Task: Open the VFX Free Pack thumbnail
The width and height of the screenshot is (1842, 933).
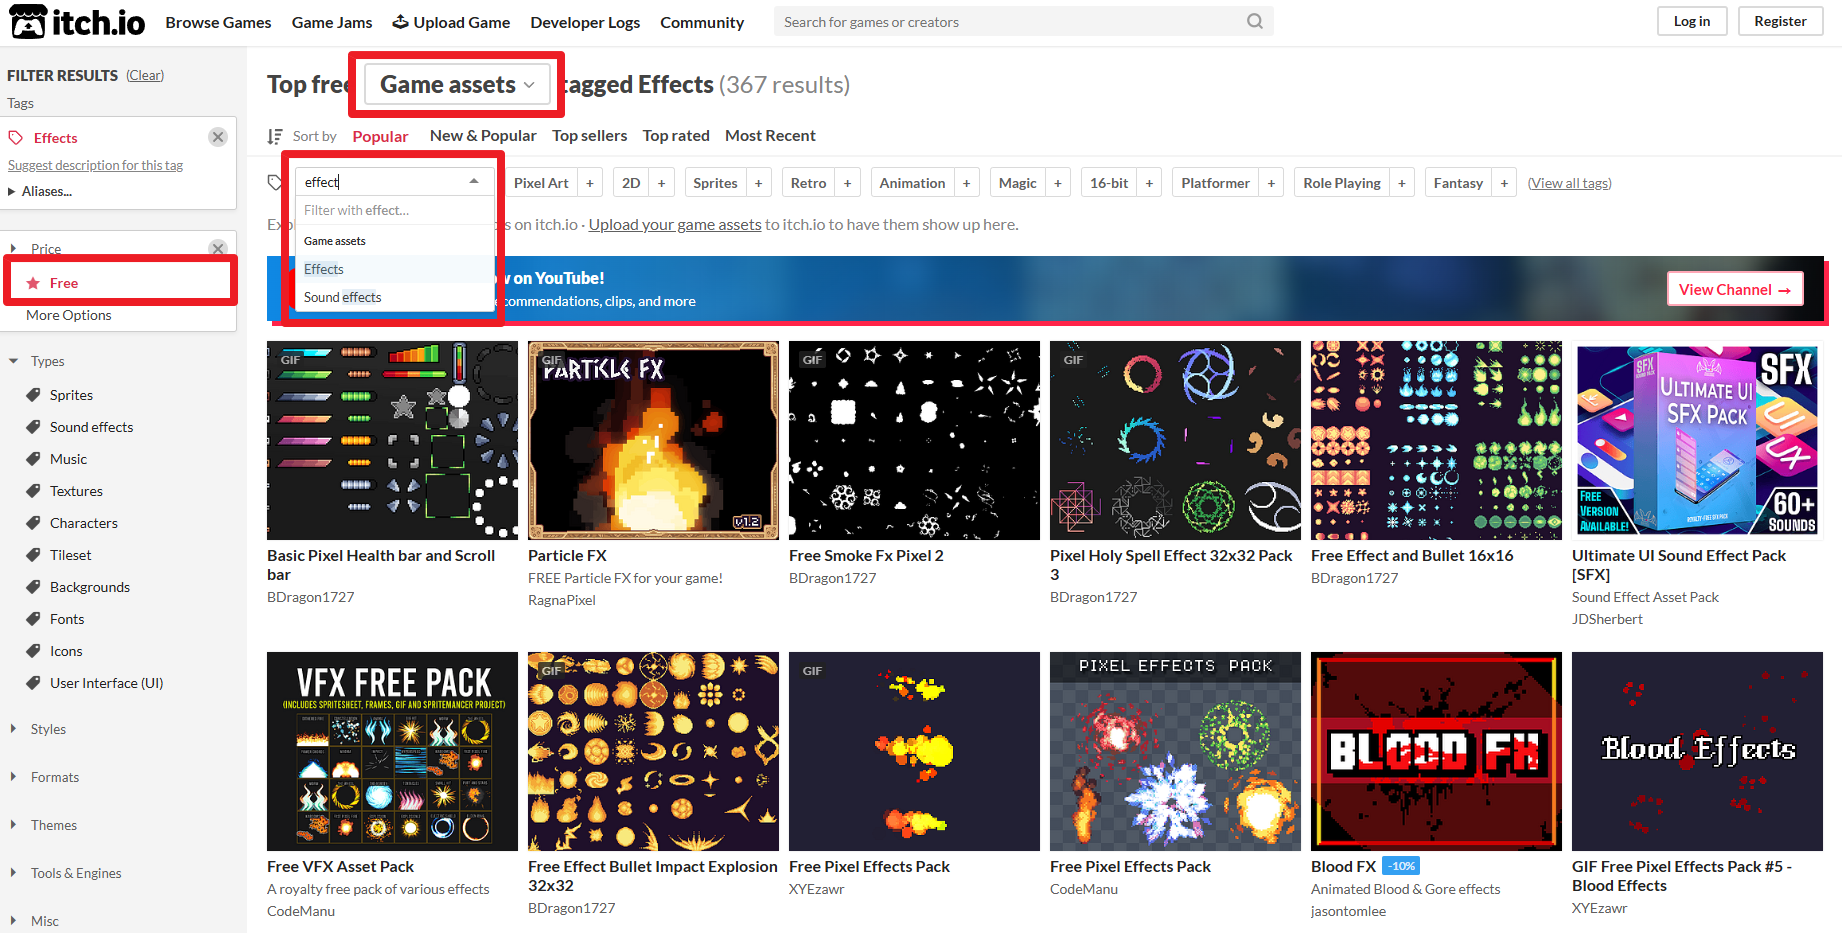Action: pos(392,751)
